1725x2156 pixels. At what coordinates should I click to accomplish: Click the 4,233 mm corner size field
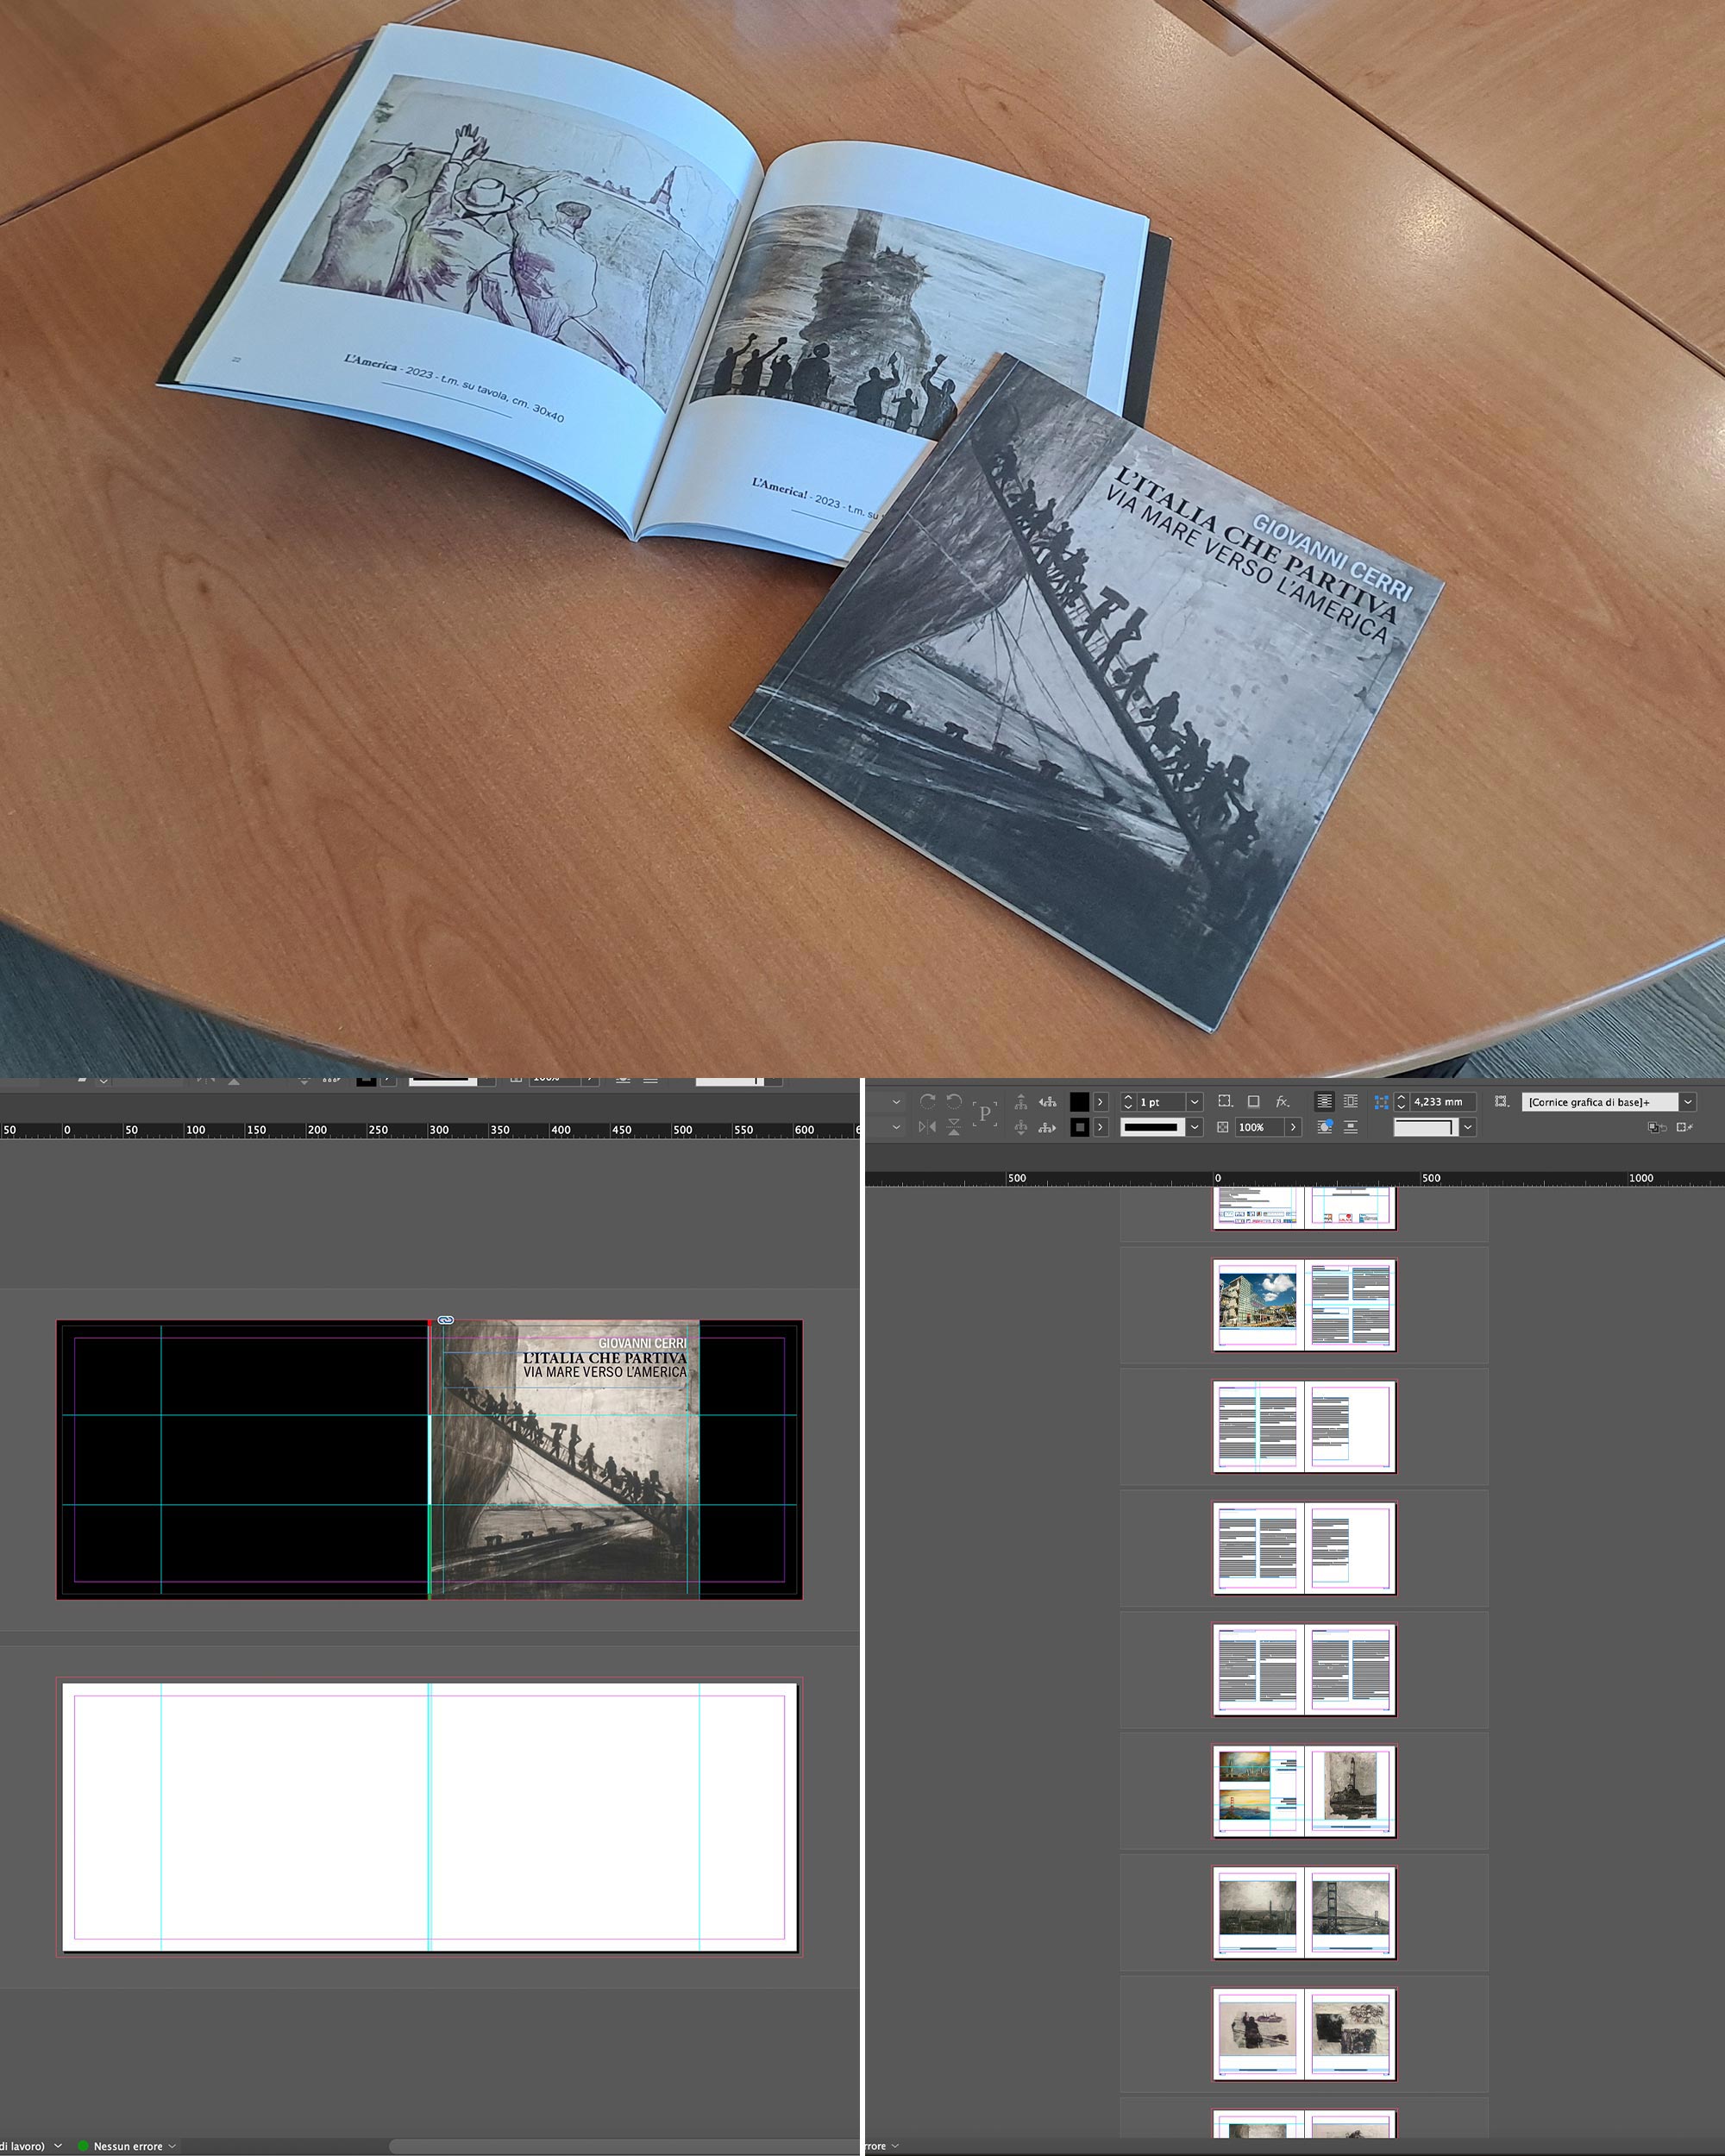coord(1443,1102)
